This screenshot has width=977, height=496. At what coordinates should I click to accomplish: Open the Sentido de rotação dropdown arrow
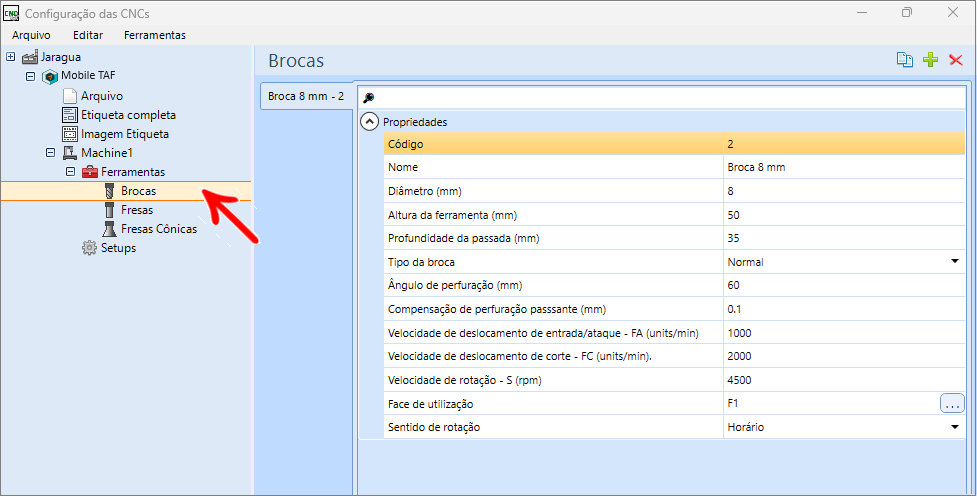(955, 427)
